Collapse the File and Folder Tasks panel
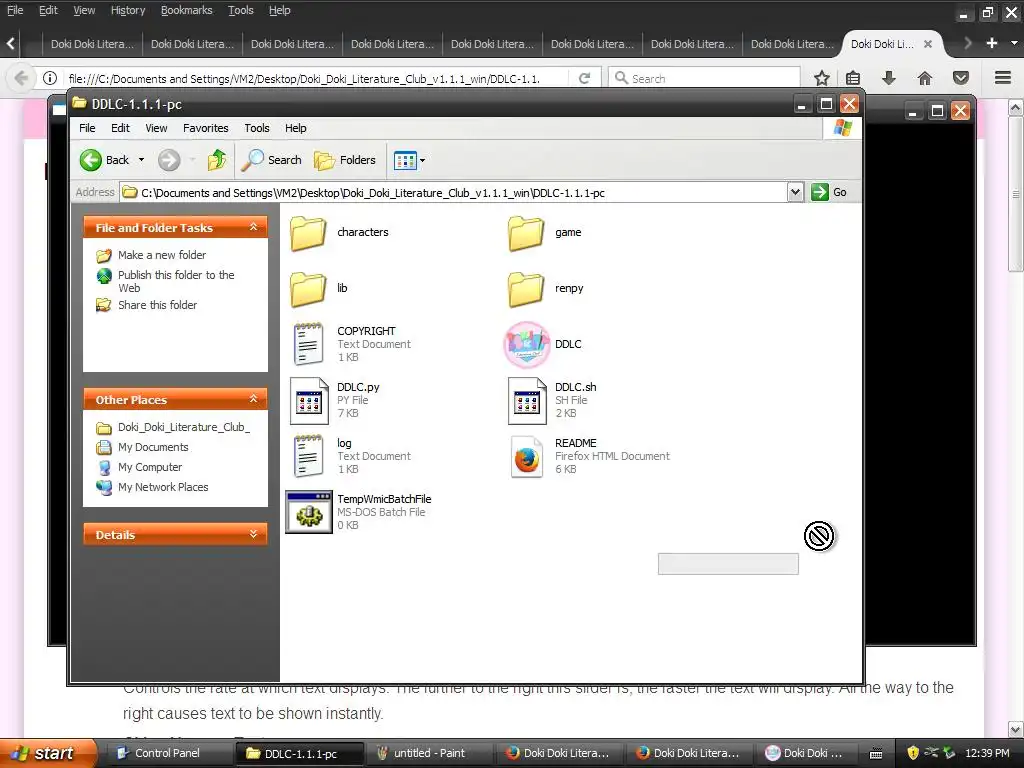This screenshot has width=1024, height=768. coord(253,227)
